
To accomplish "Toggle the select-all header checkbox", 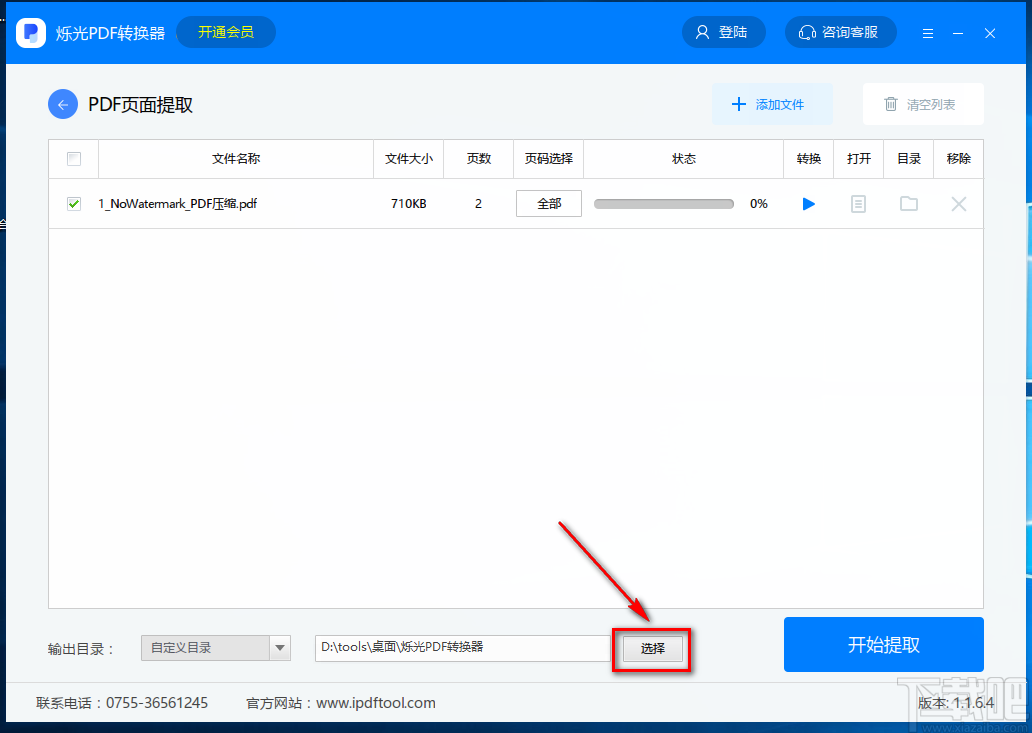I will [74, 159].
